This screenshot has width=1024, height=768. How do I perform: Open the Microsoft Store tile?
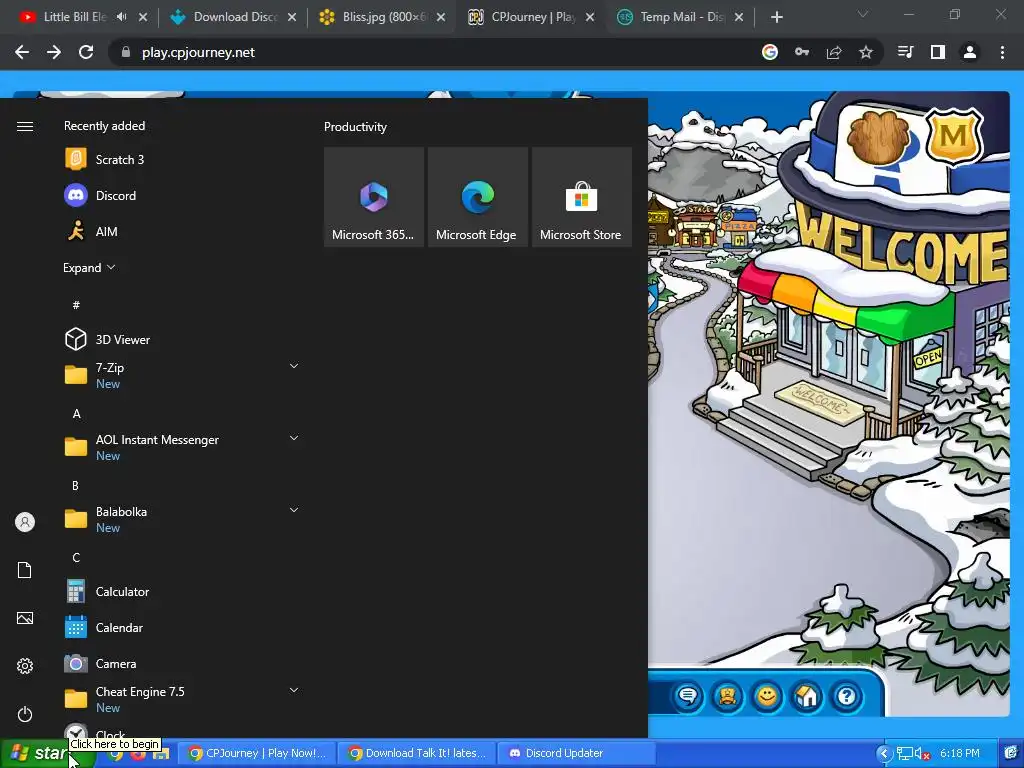tap(581, 197)
